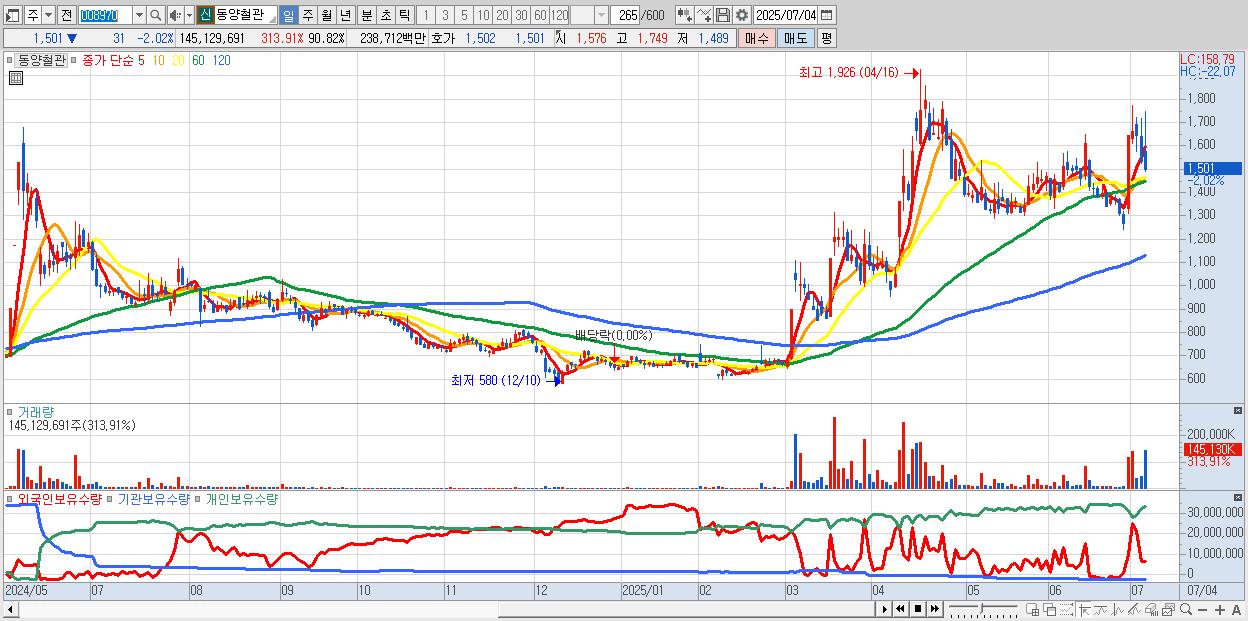Click the add line indicator icon
Screen dimensions: 1248x621
pyautogui.click(x=704, y=16)
